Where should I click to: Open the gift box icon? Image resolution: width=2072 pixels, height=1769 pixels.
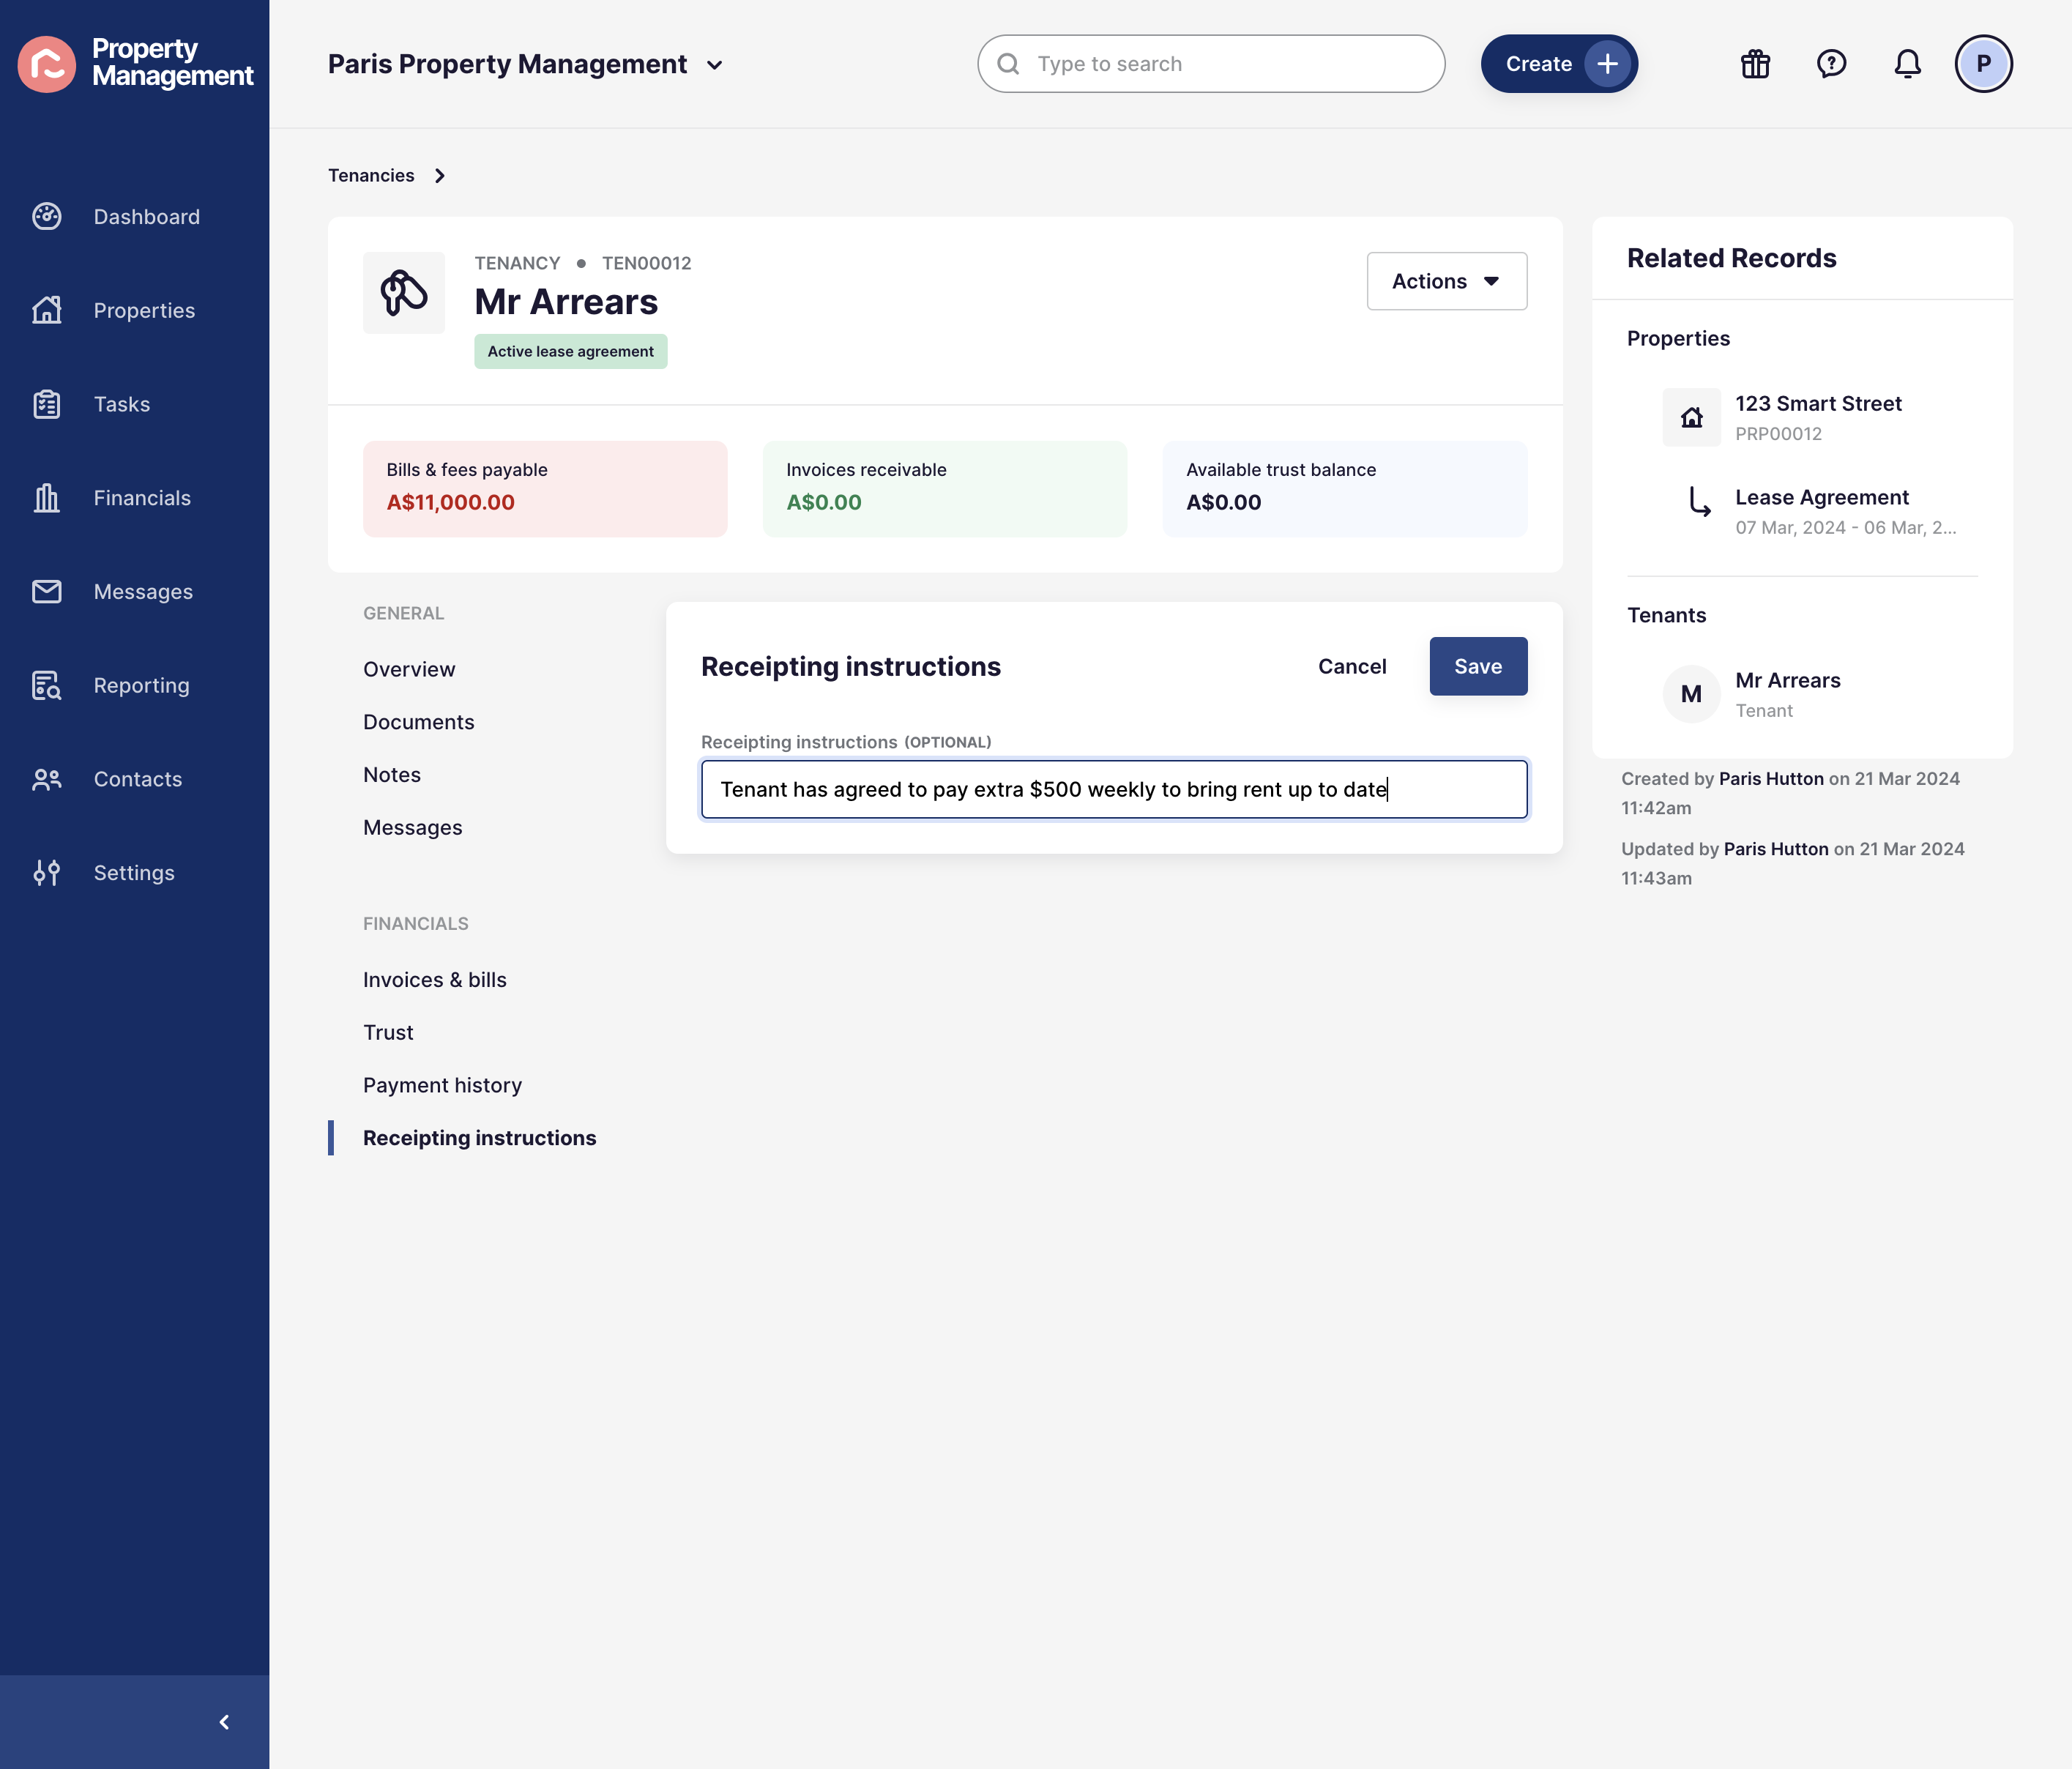(1755, 64)
